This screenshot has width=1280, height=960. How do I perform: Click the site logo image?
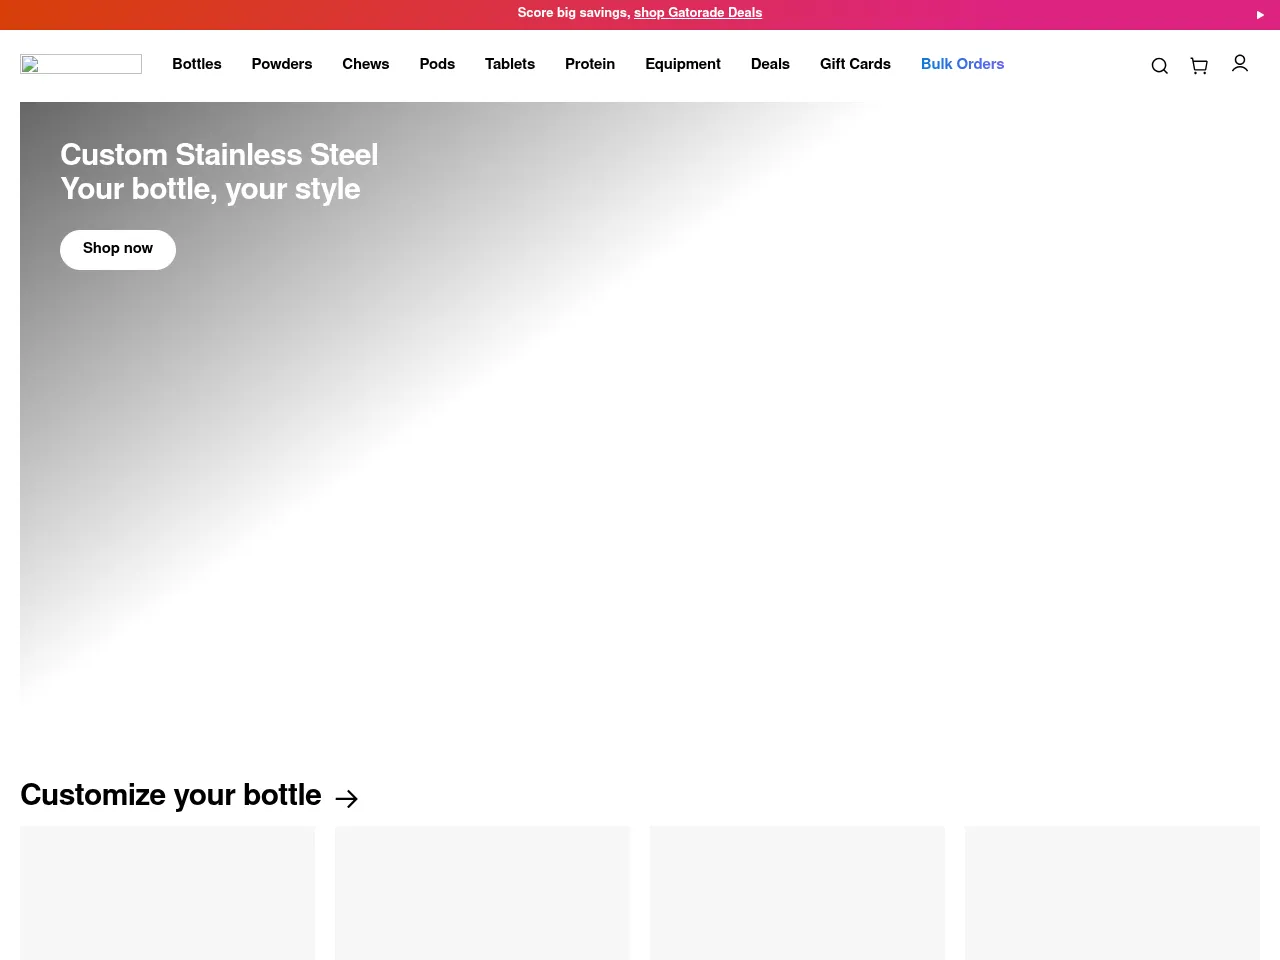point(81,64)
